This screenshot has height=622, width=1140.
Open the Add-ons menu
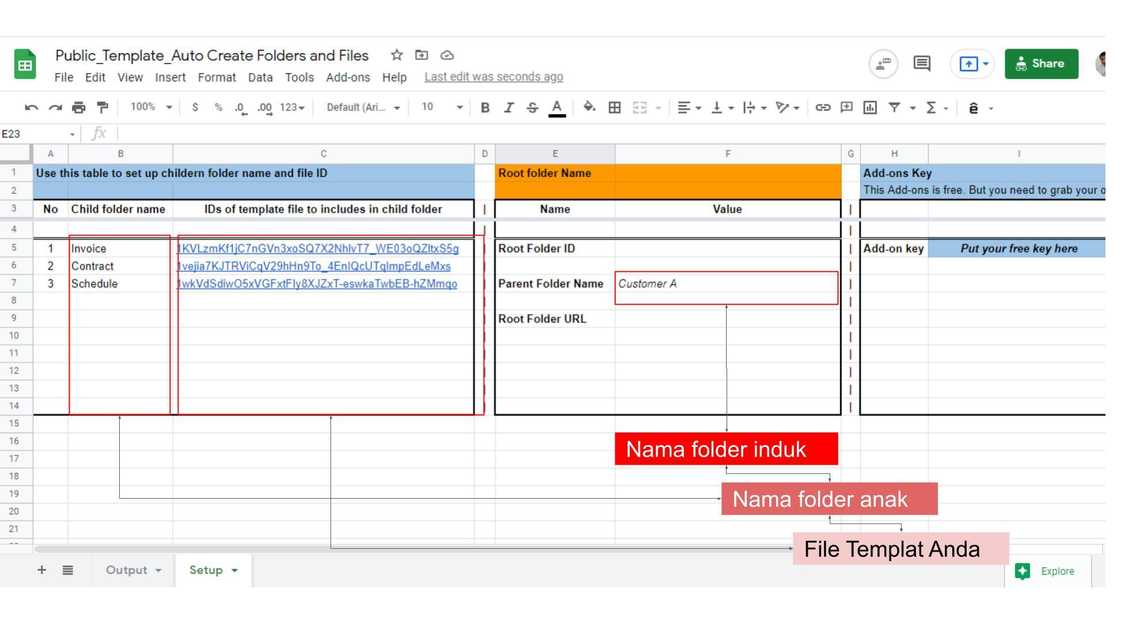347,78
